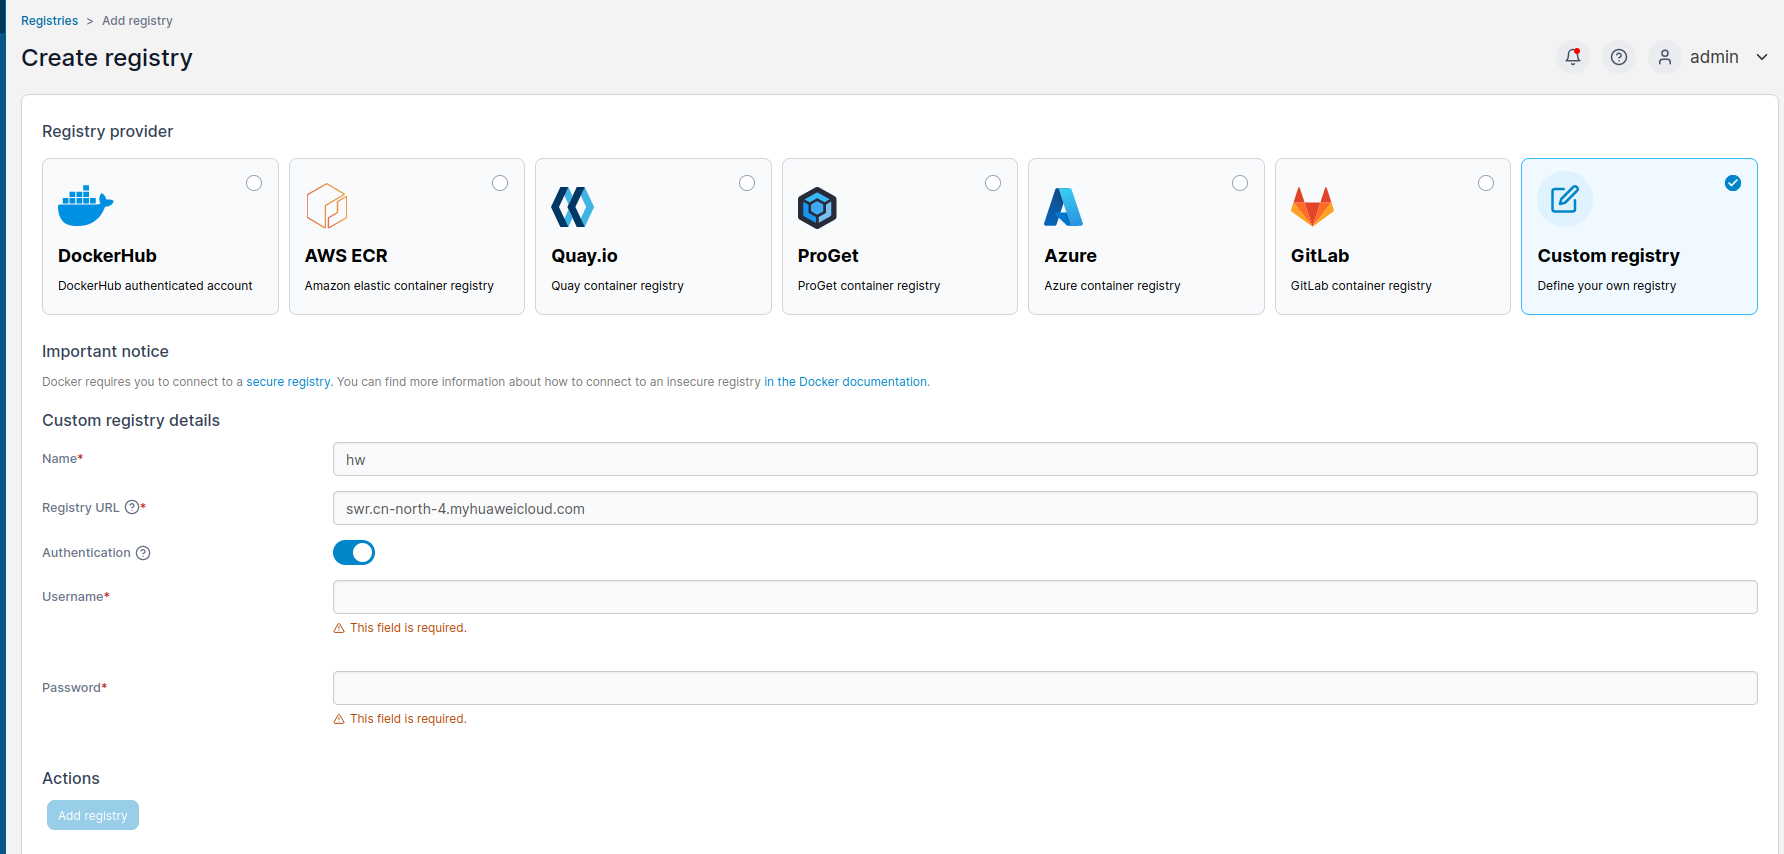This screenshot has height=854, width=1784.
Task: Click the Azure logo
Action: tap(1063, 207)
